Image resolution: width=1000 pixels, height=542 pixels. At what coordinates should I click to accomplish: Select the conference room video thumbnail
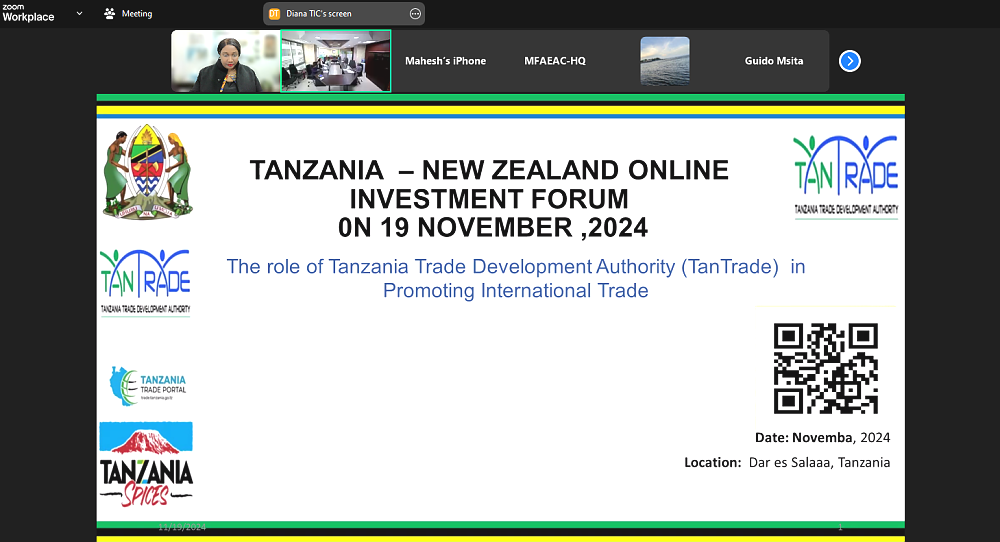[x=335, y=61]
